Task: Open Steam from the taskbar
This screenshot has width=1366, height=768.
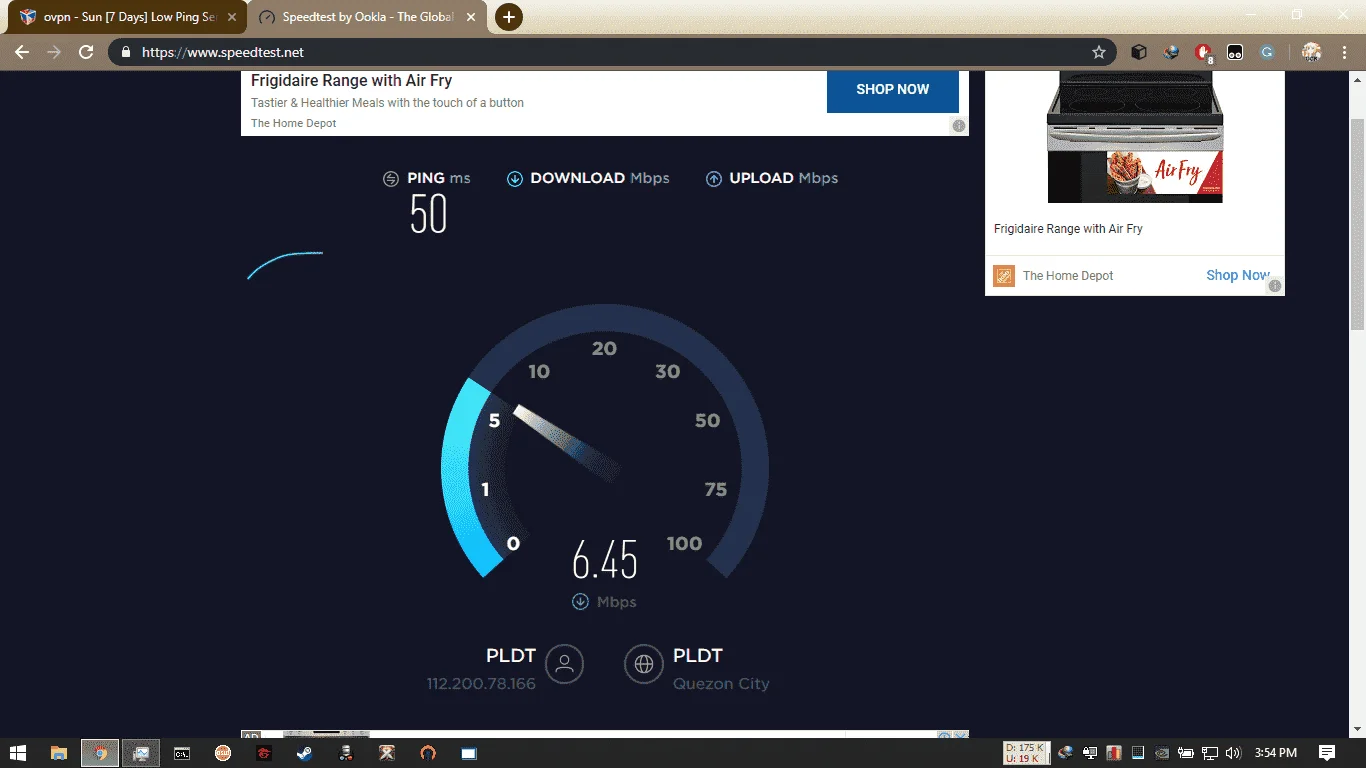Action: coord(305,753)
